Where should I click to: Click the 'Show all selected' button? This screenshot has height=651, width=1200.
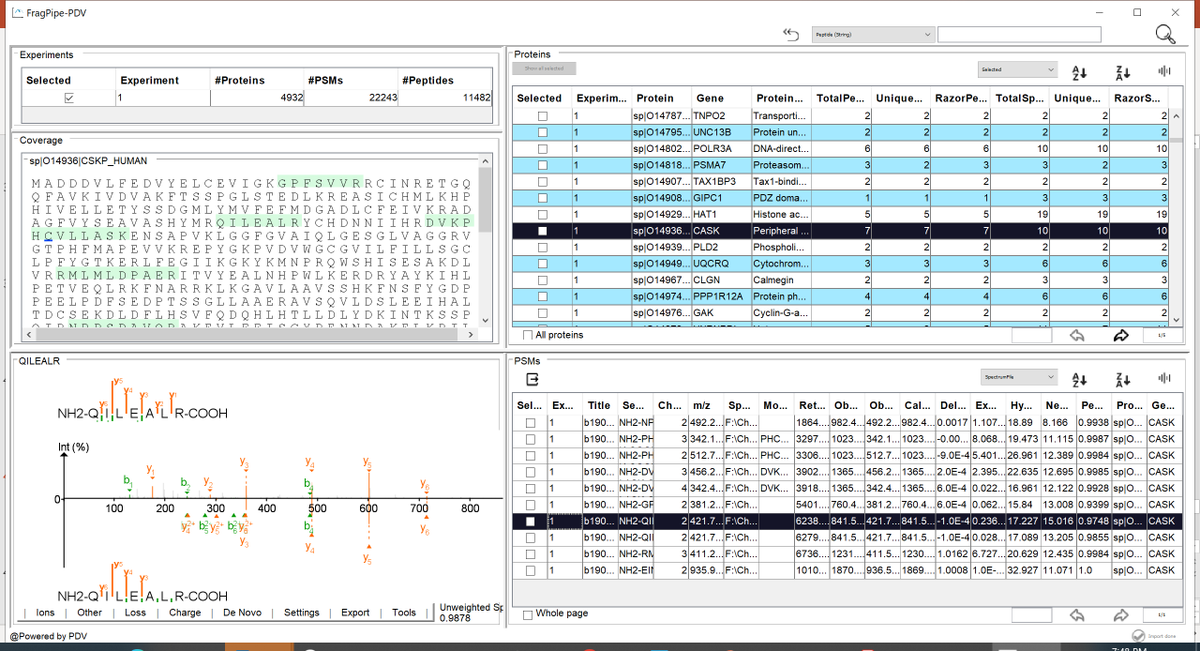[x=544, y=68]
